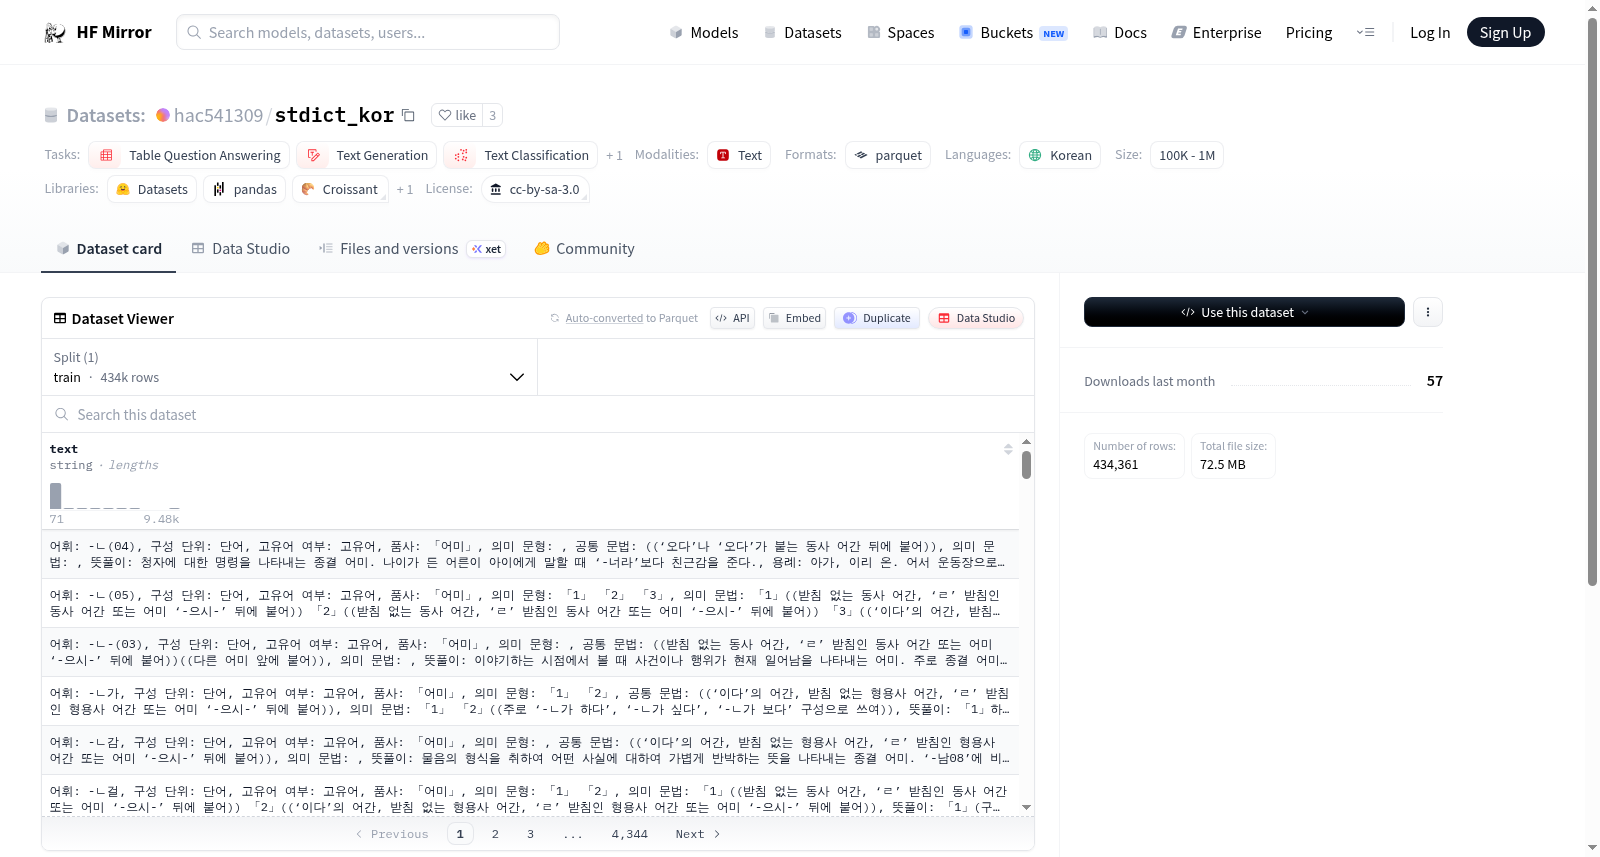Click the main search models field
Screen dimensions: 1600x857
click(x=368, y=32)
